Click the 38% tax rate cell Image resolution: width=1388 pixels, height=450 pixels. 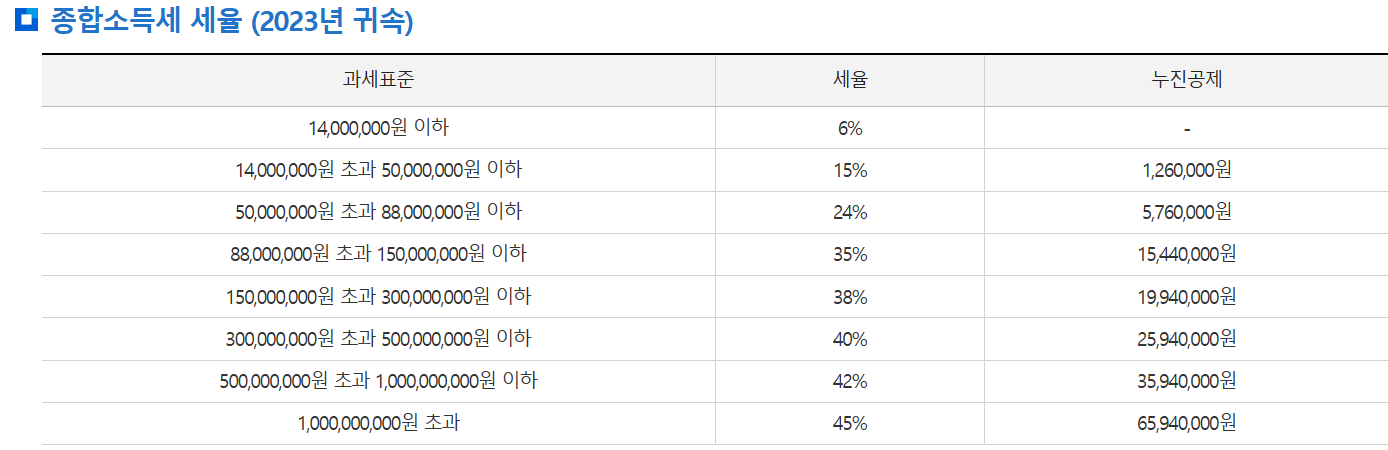850,297
